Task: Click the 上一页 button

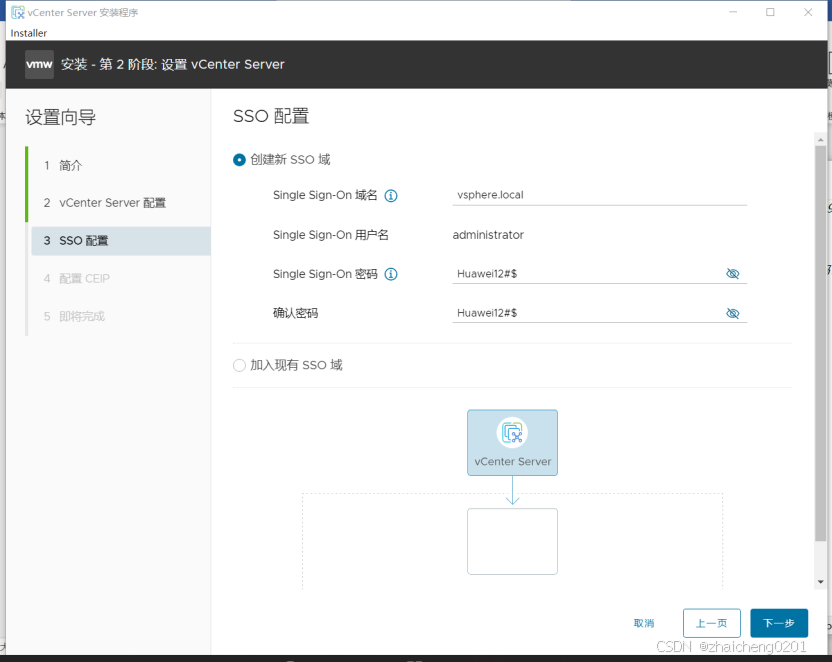Action: pyautogui.click(x=712, y=623)
